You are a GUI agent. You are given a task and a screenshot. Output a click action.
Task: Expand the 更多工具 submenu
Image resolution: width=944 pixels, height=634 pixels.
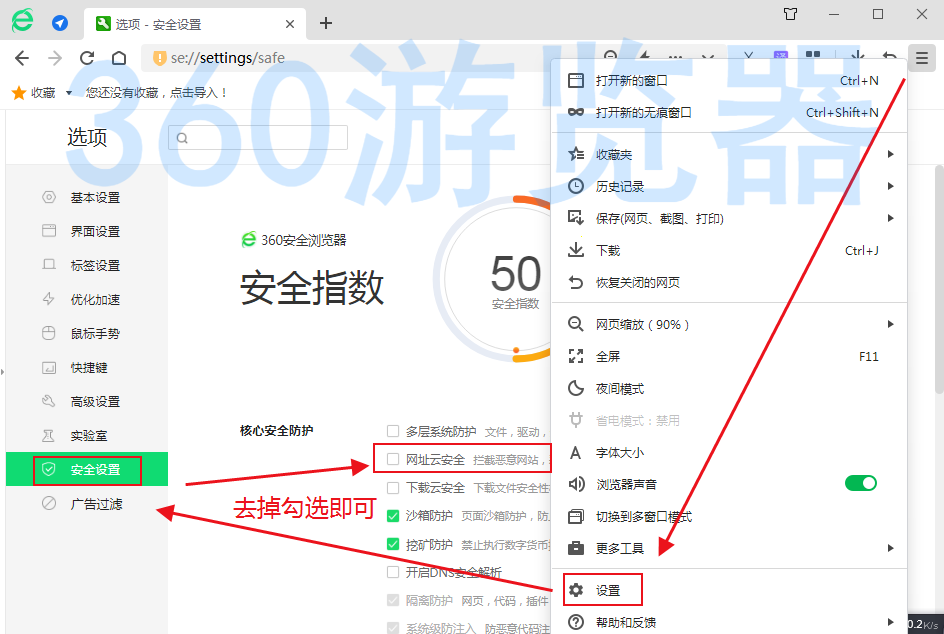[x=729, y=549]
